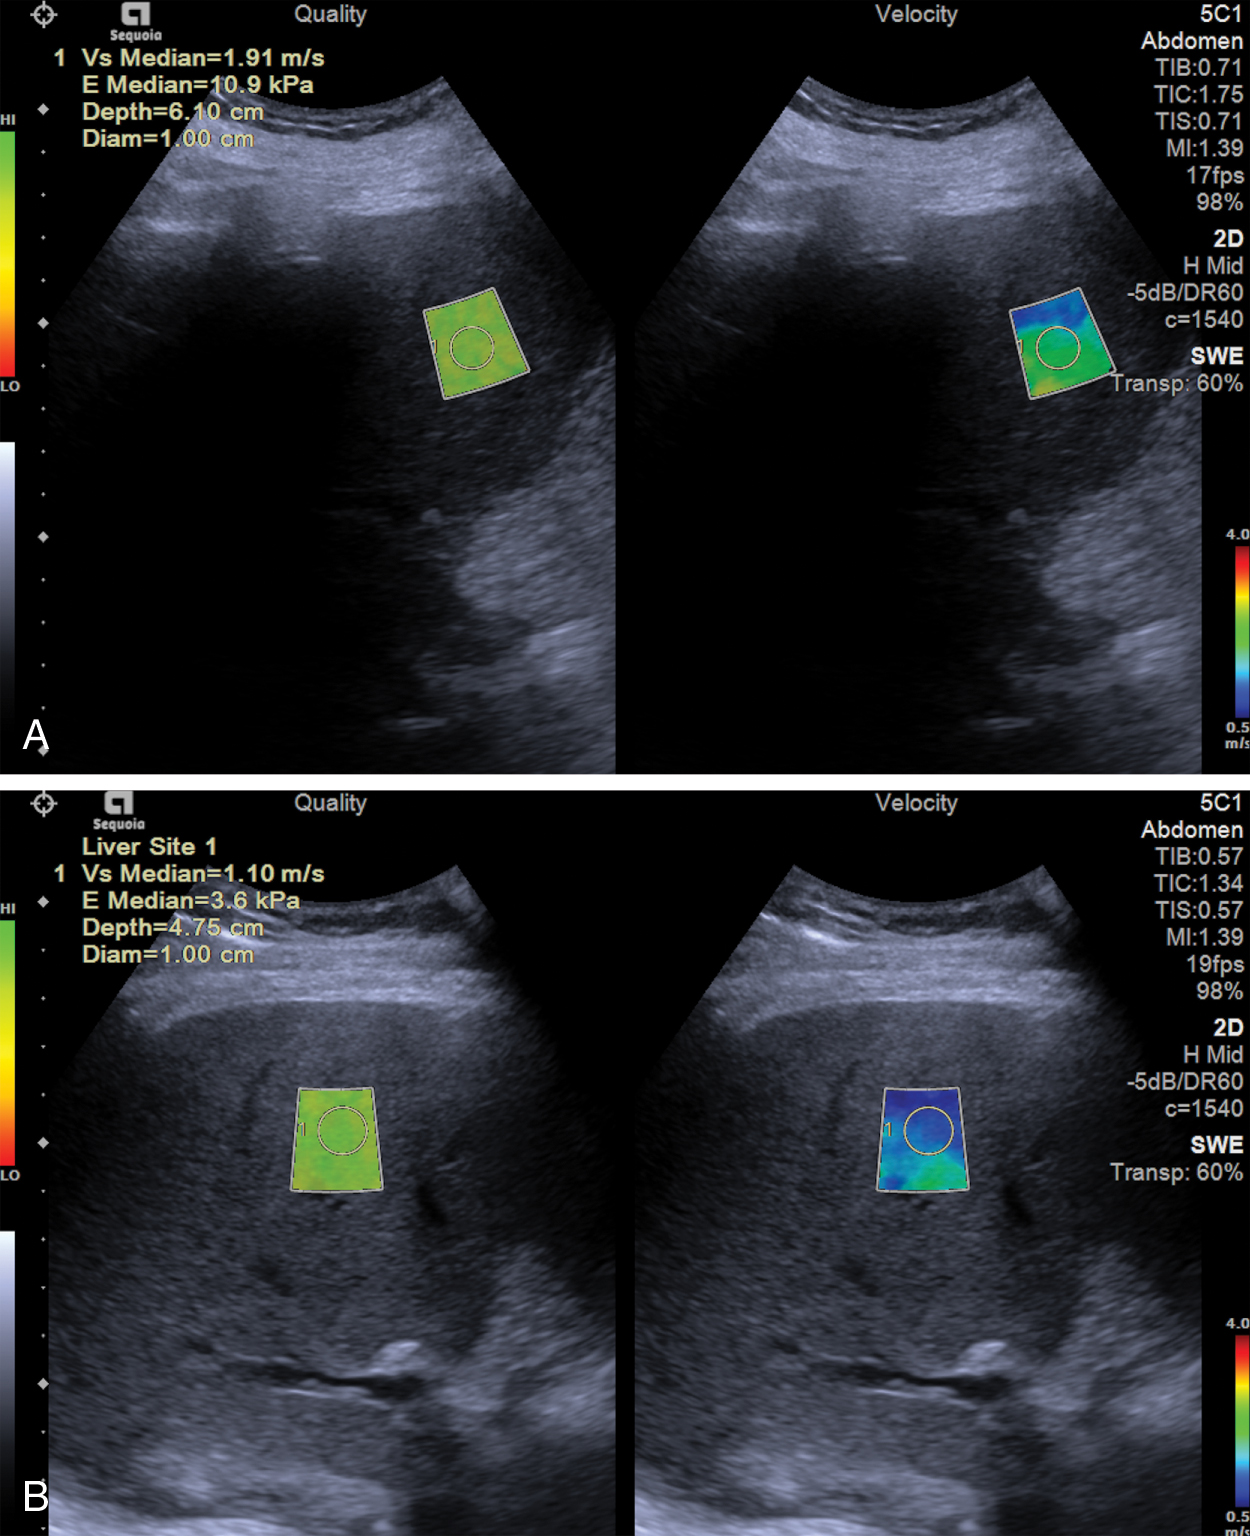Click the Depth=4.75 cm reading
Image resolution: width=1250 pixels, height=1536 pixels.
pyautogui.click(x=173, y=928)
